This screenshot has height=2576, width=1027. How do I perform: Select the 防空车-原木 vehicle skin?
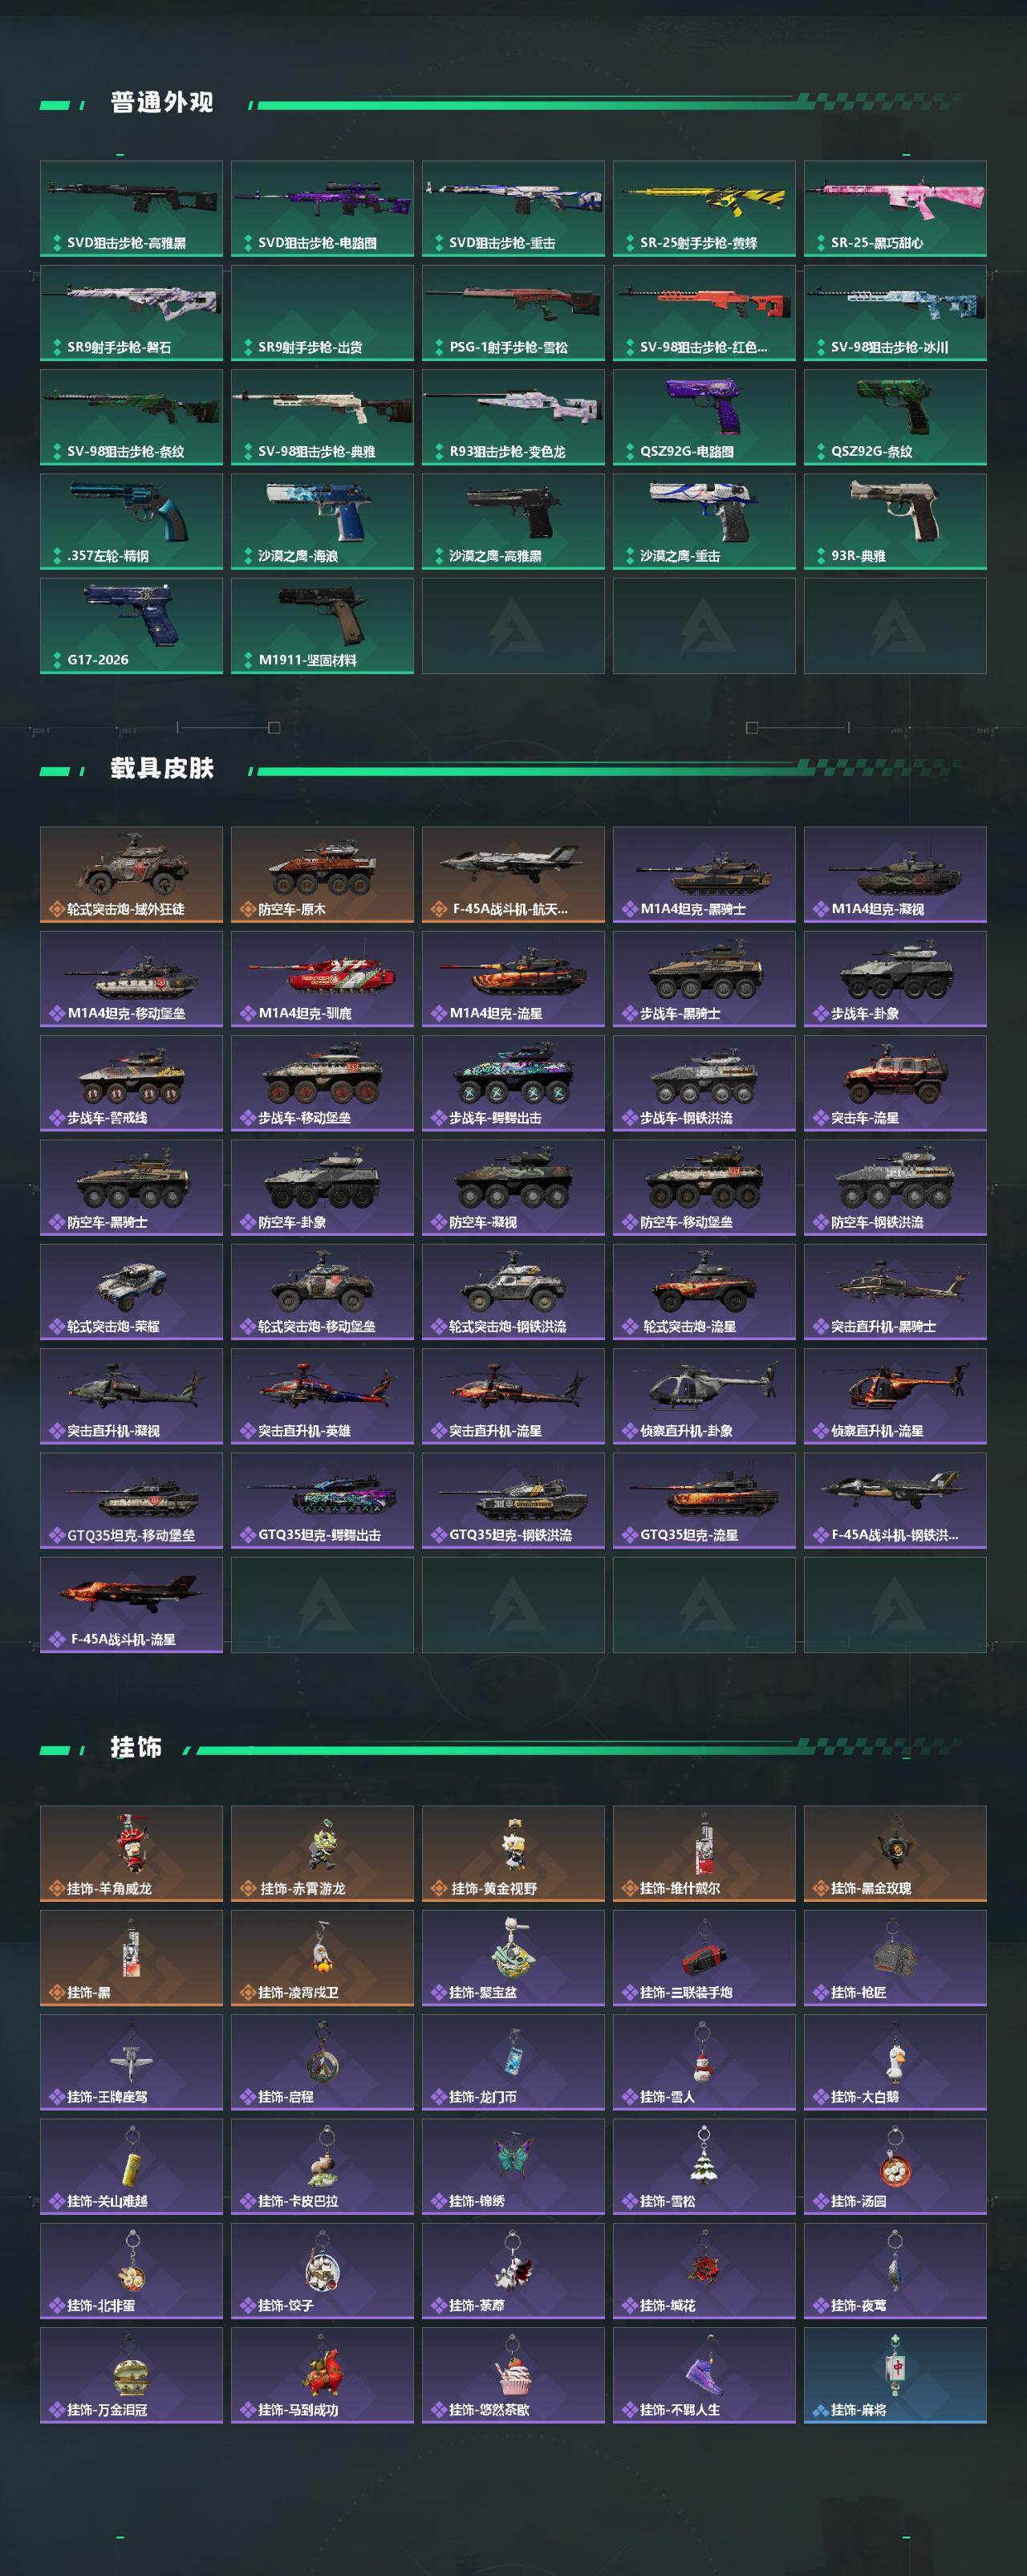(322, 874)
